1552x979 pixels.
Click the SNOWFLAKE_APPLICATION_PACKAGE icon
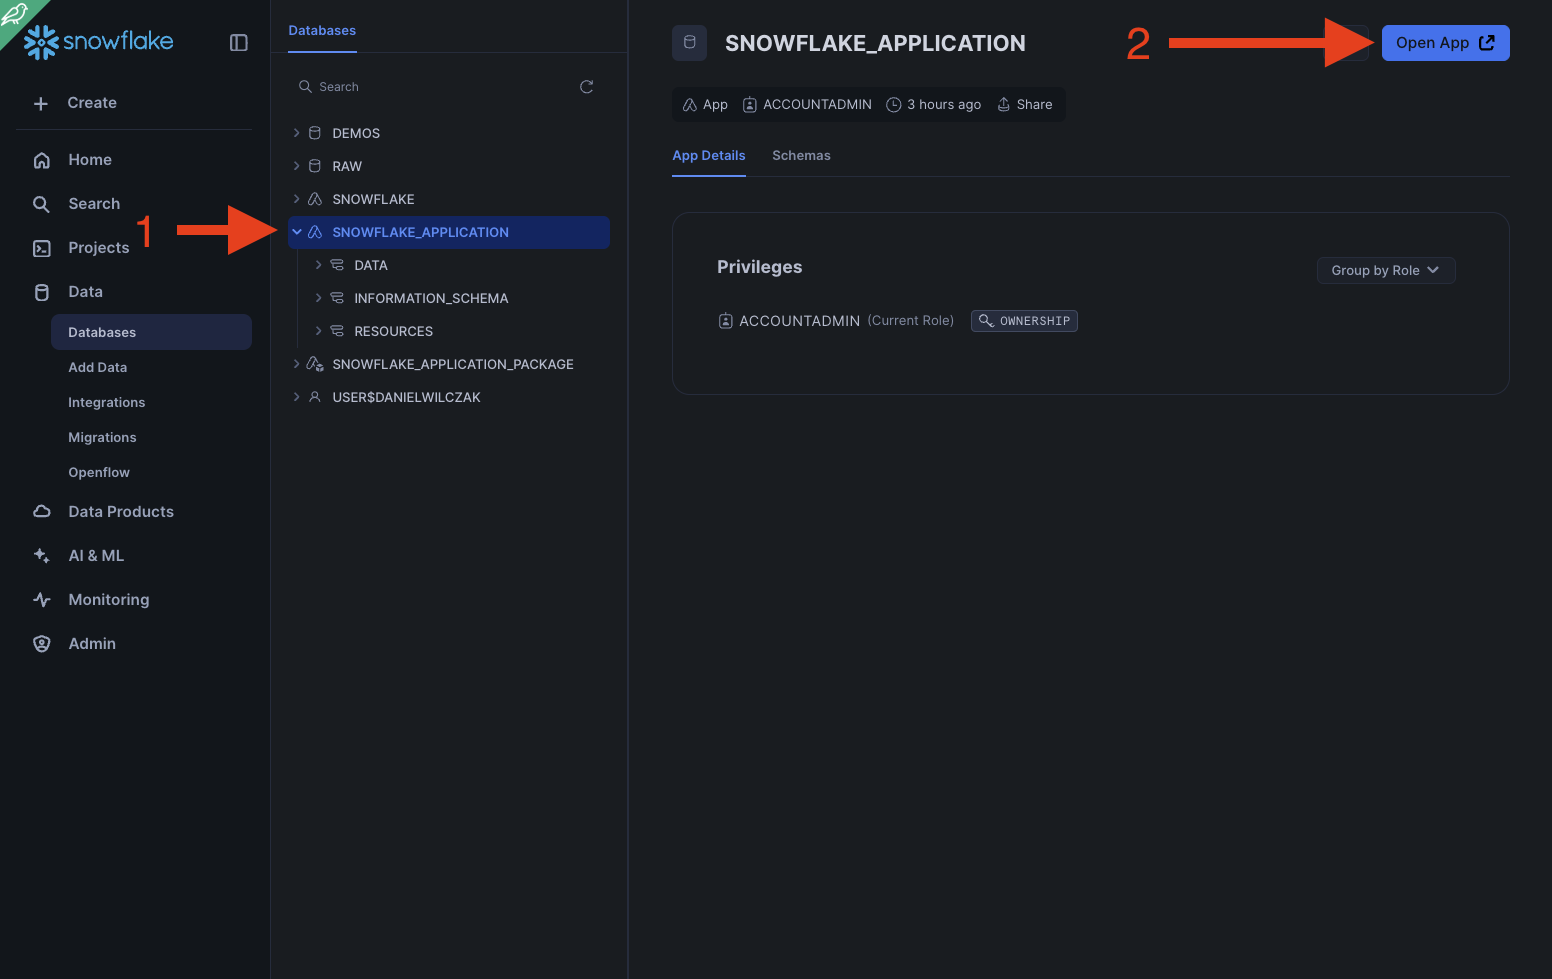coord(315,364)
